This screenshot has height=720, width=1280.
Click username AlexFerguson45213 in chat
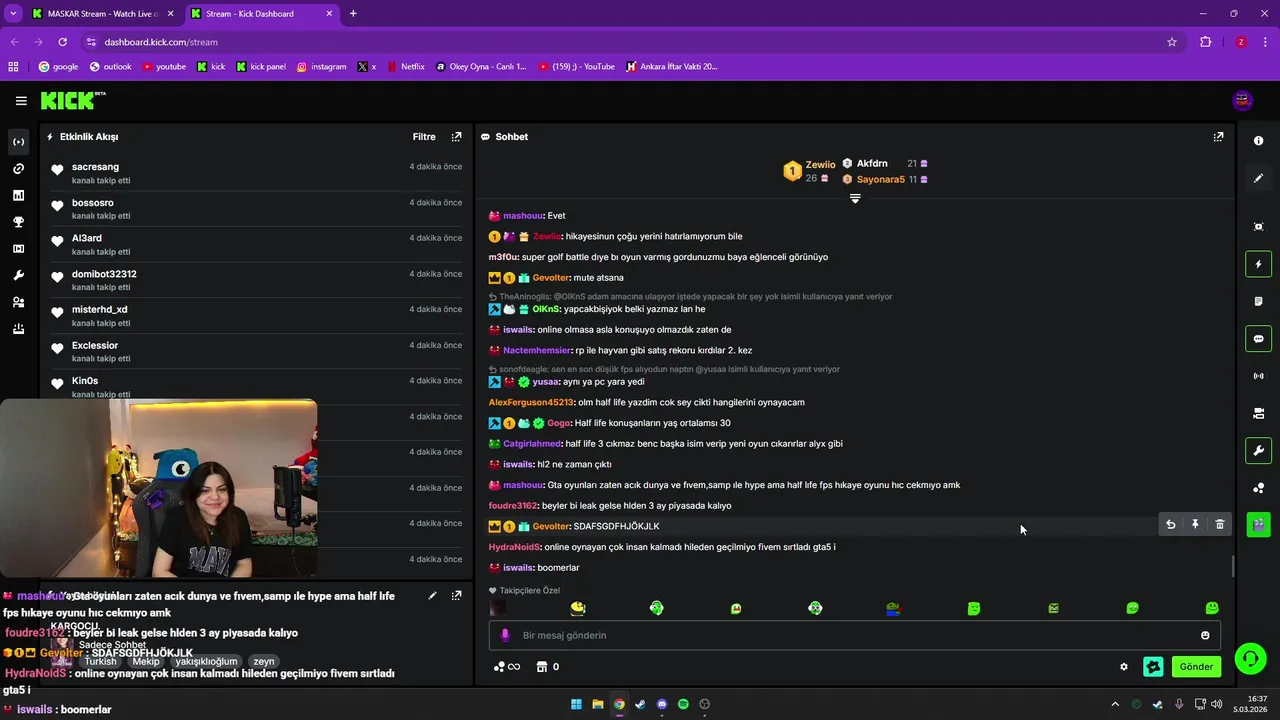(x=531, y=402)
